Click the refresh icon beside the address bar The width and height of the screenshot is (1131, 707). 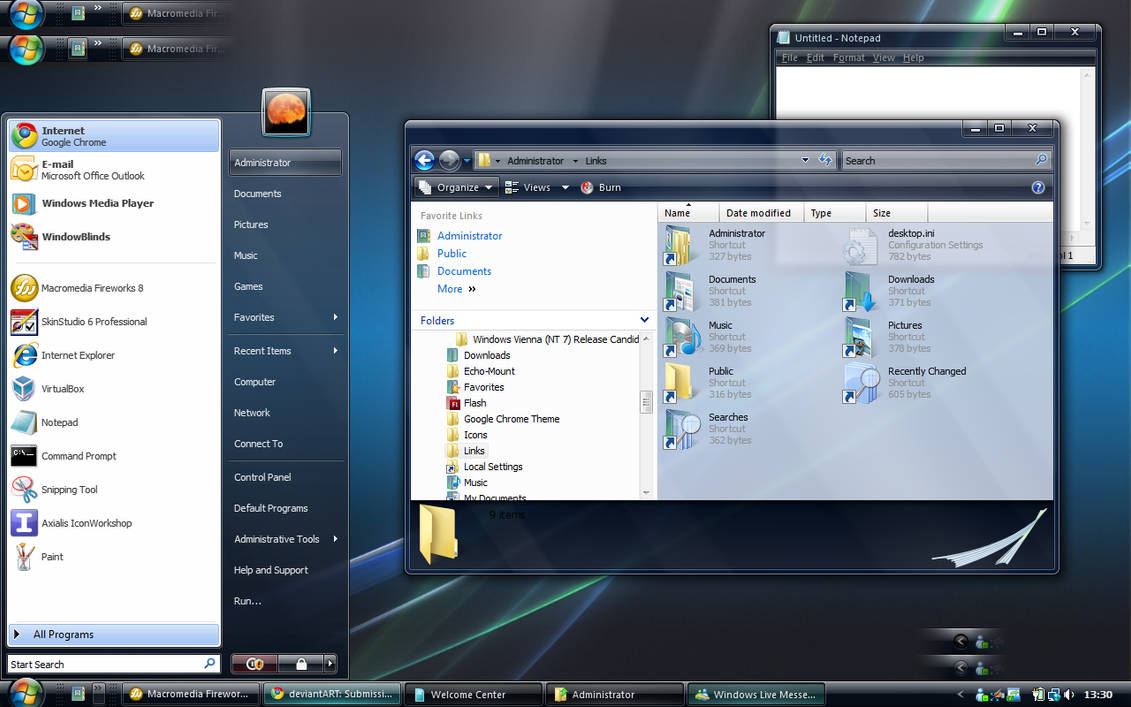[x=826, y=160]
